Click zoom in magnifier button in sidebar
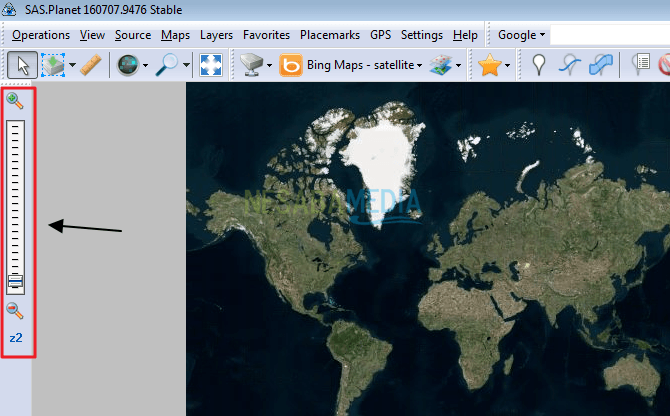The width and height of the screenshot is (670, 416). click(15, 101)
